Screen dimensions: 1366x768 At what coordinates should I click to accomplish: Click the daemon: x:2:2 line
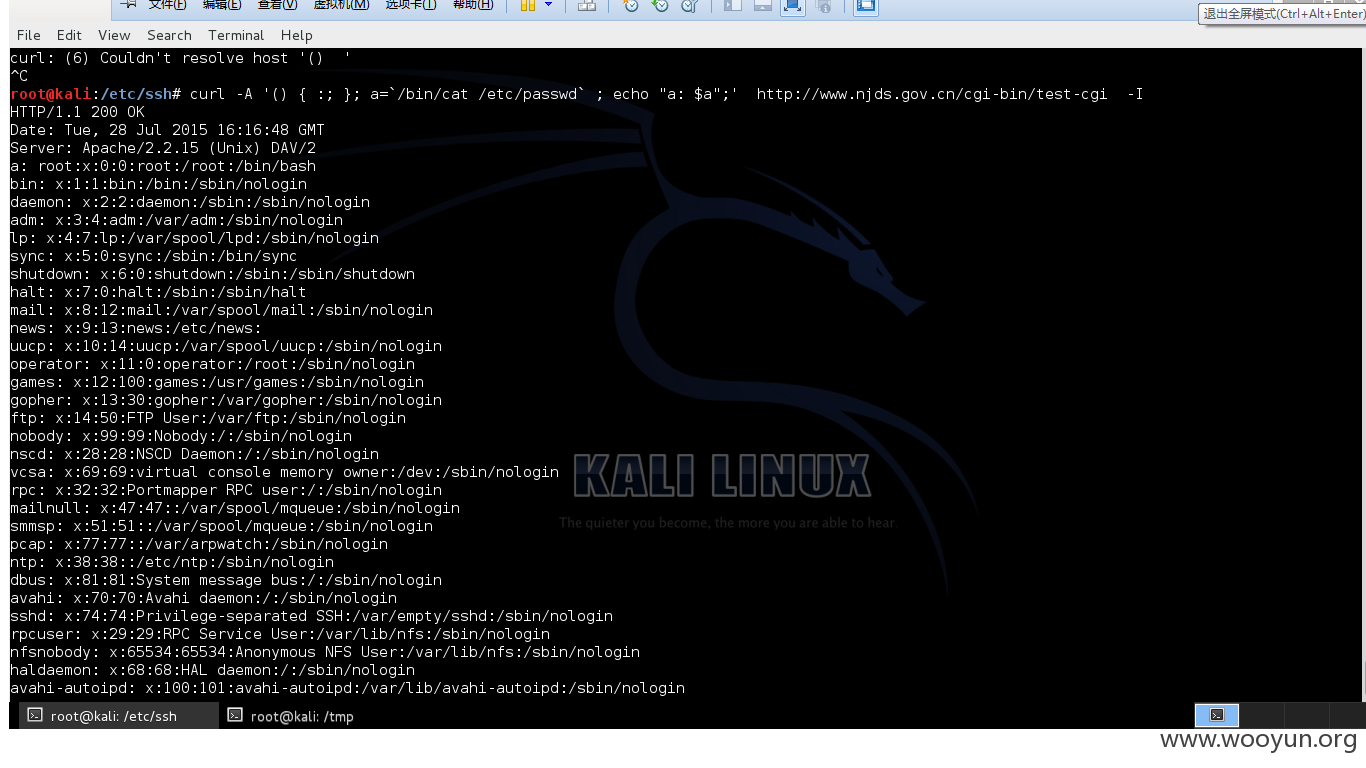pos(190,202)
